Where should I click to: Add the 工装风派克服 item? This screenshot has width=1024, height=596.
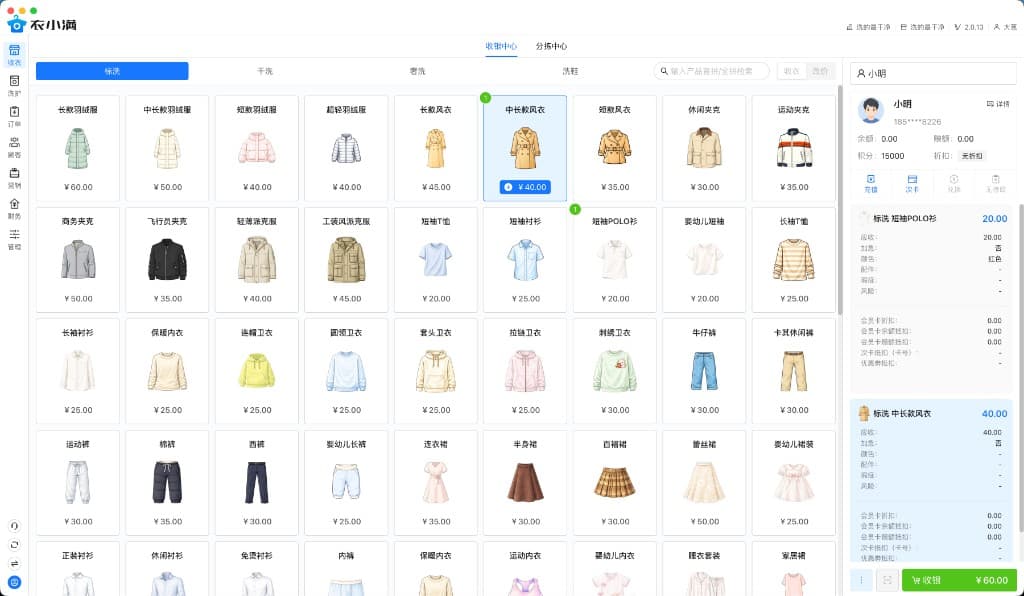(x=346, y=260)
